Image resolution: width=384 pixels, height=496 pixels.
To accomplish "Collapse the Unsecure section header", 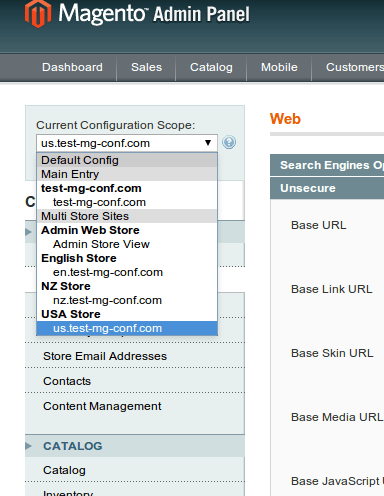I will tap(327, 188).
